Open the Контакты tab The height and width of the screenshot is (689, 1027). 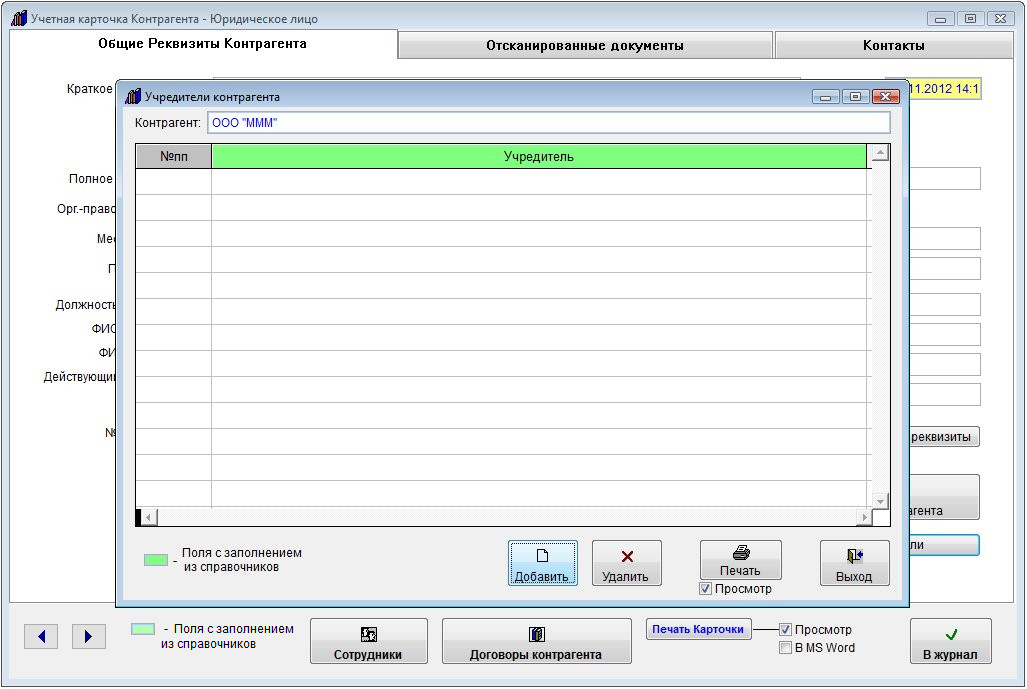tap(893, 45)
